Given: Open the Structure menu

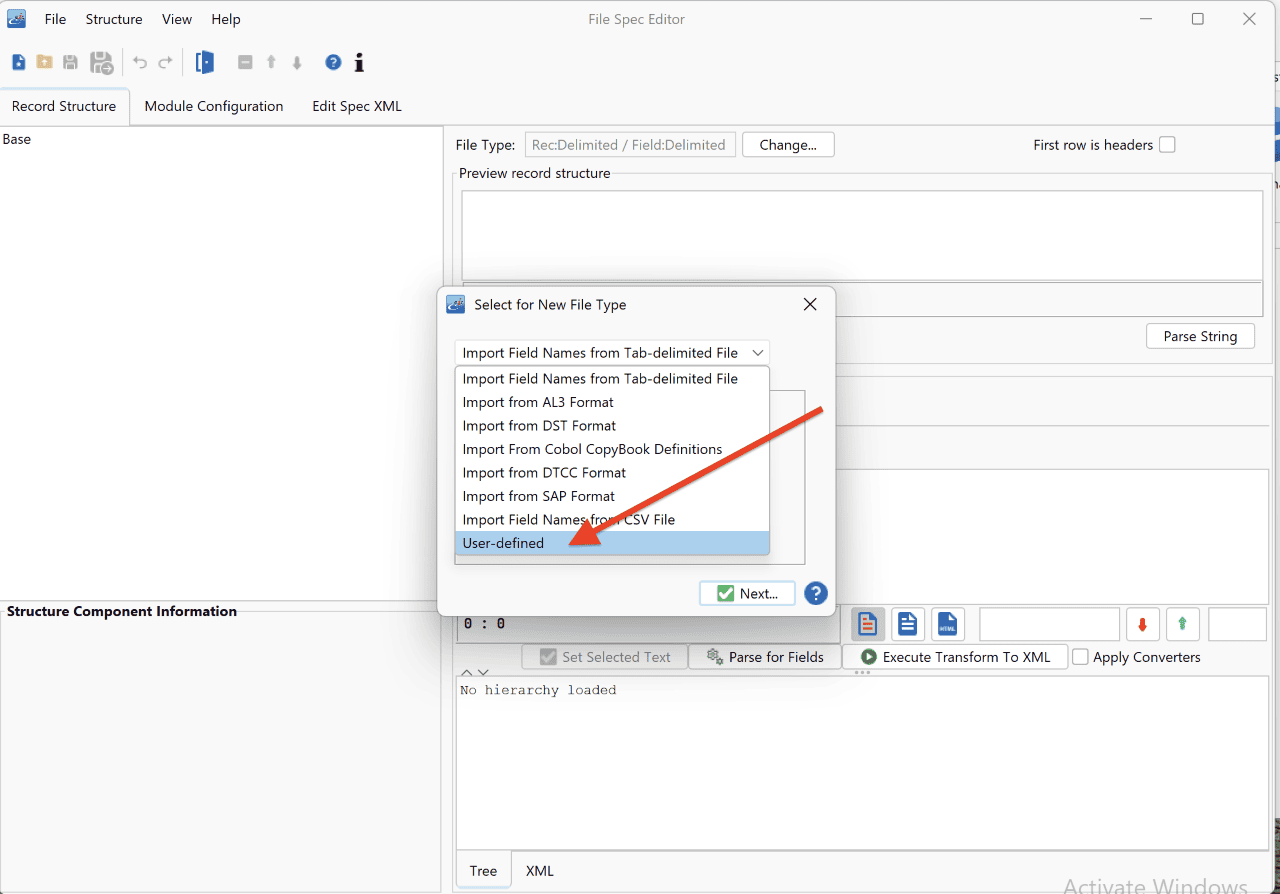Looking at the screenshot, I should pyautogui.click(x=114, y=19).
